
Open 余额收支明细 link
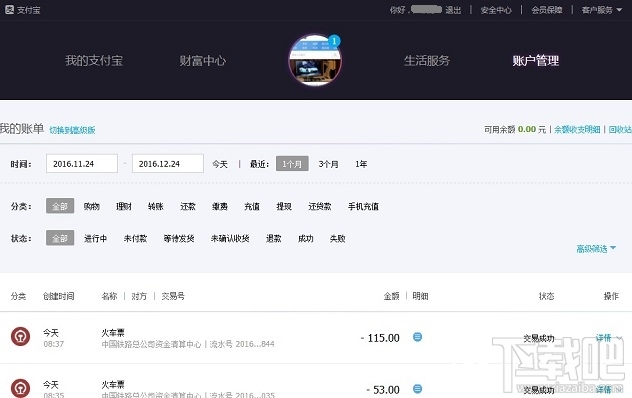click(x=577, y=129)
